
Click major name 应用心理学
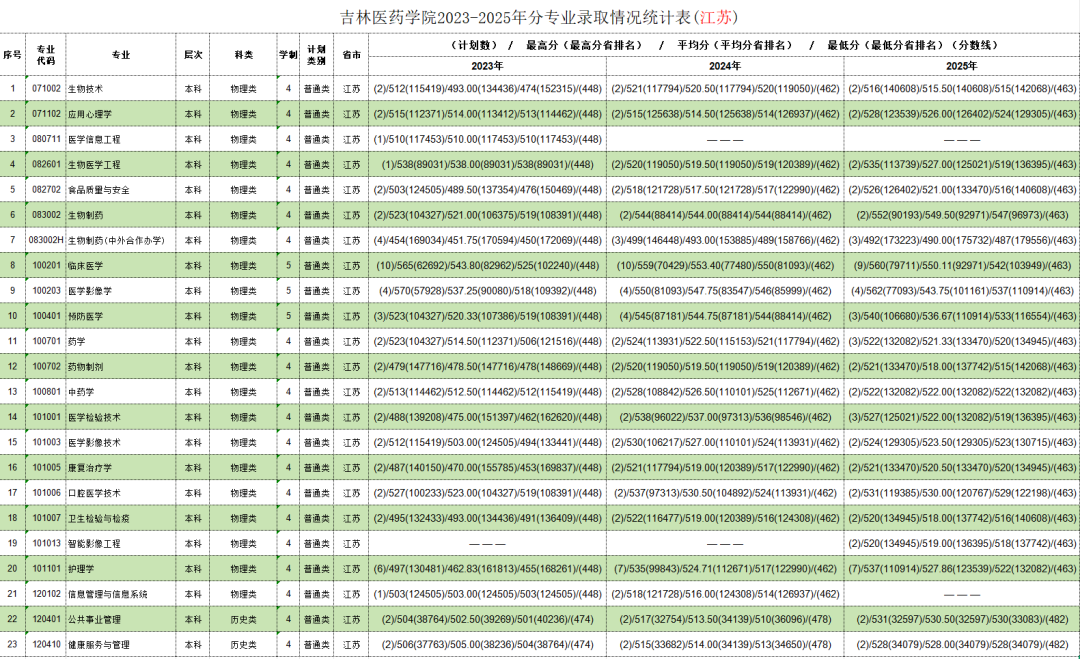click(90, 114)
